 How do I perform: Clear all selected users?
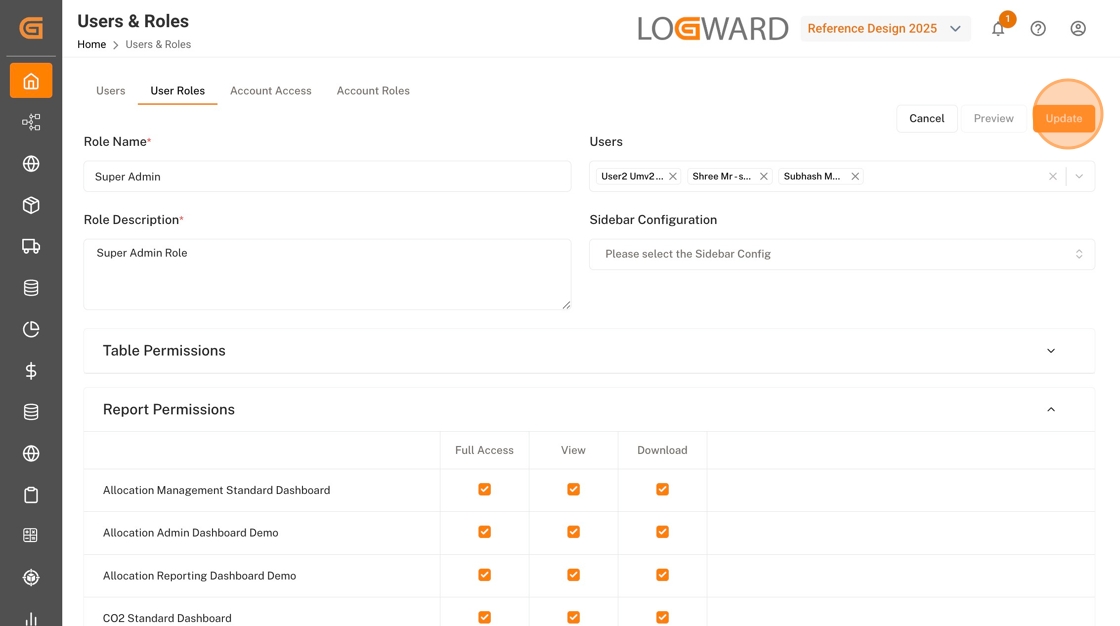coord(1052,177)
